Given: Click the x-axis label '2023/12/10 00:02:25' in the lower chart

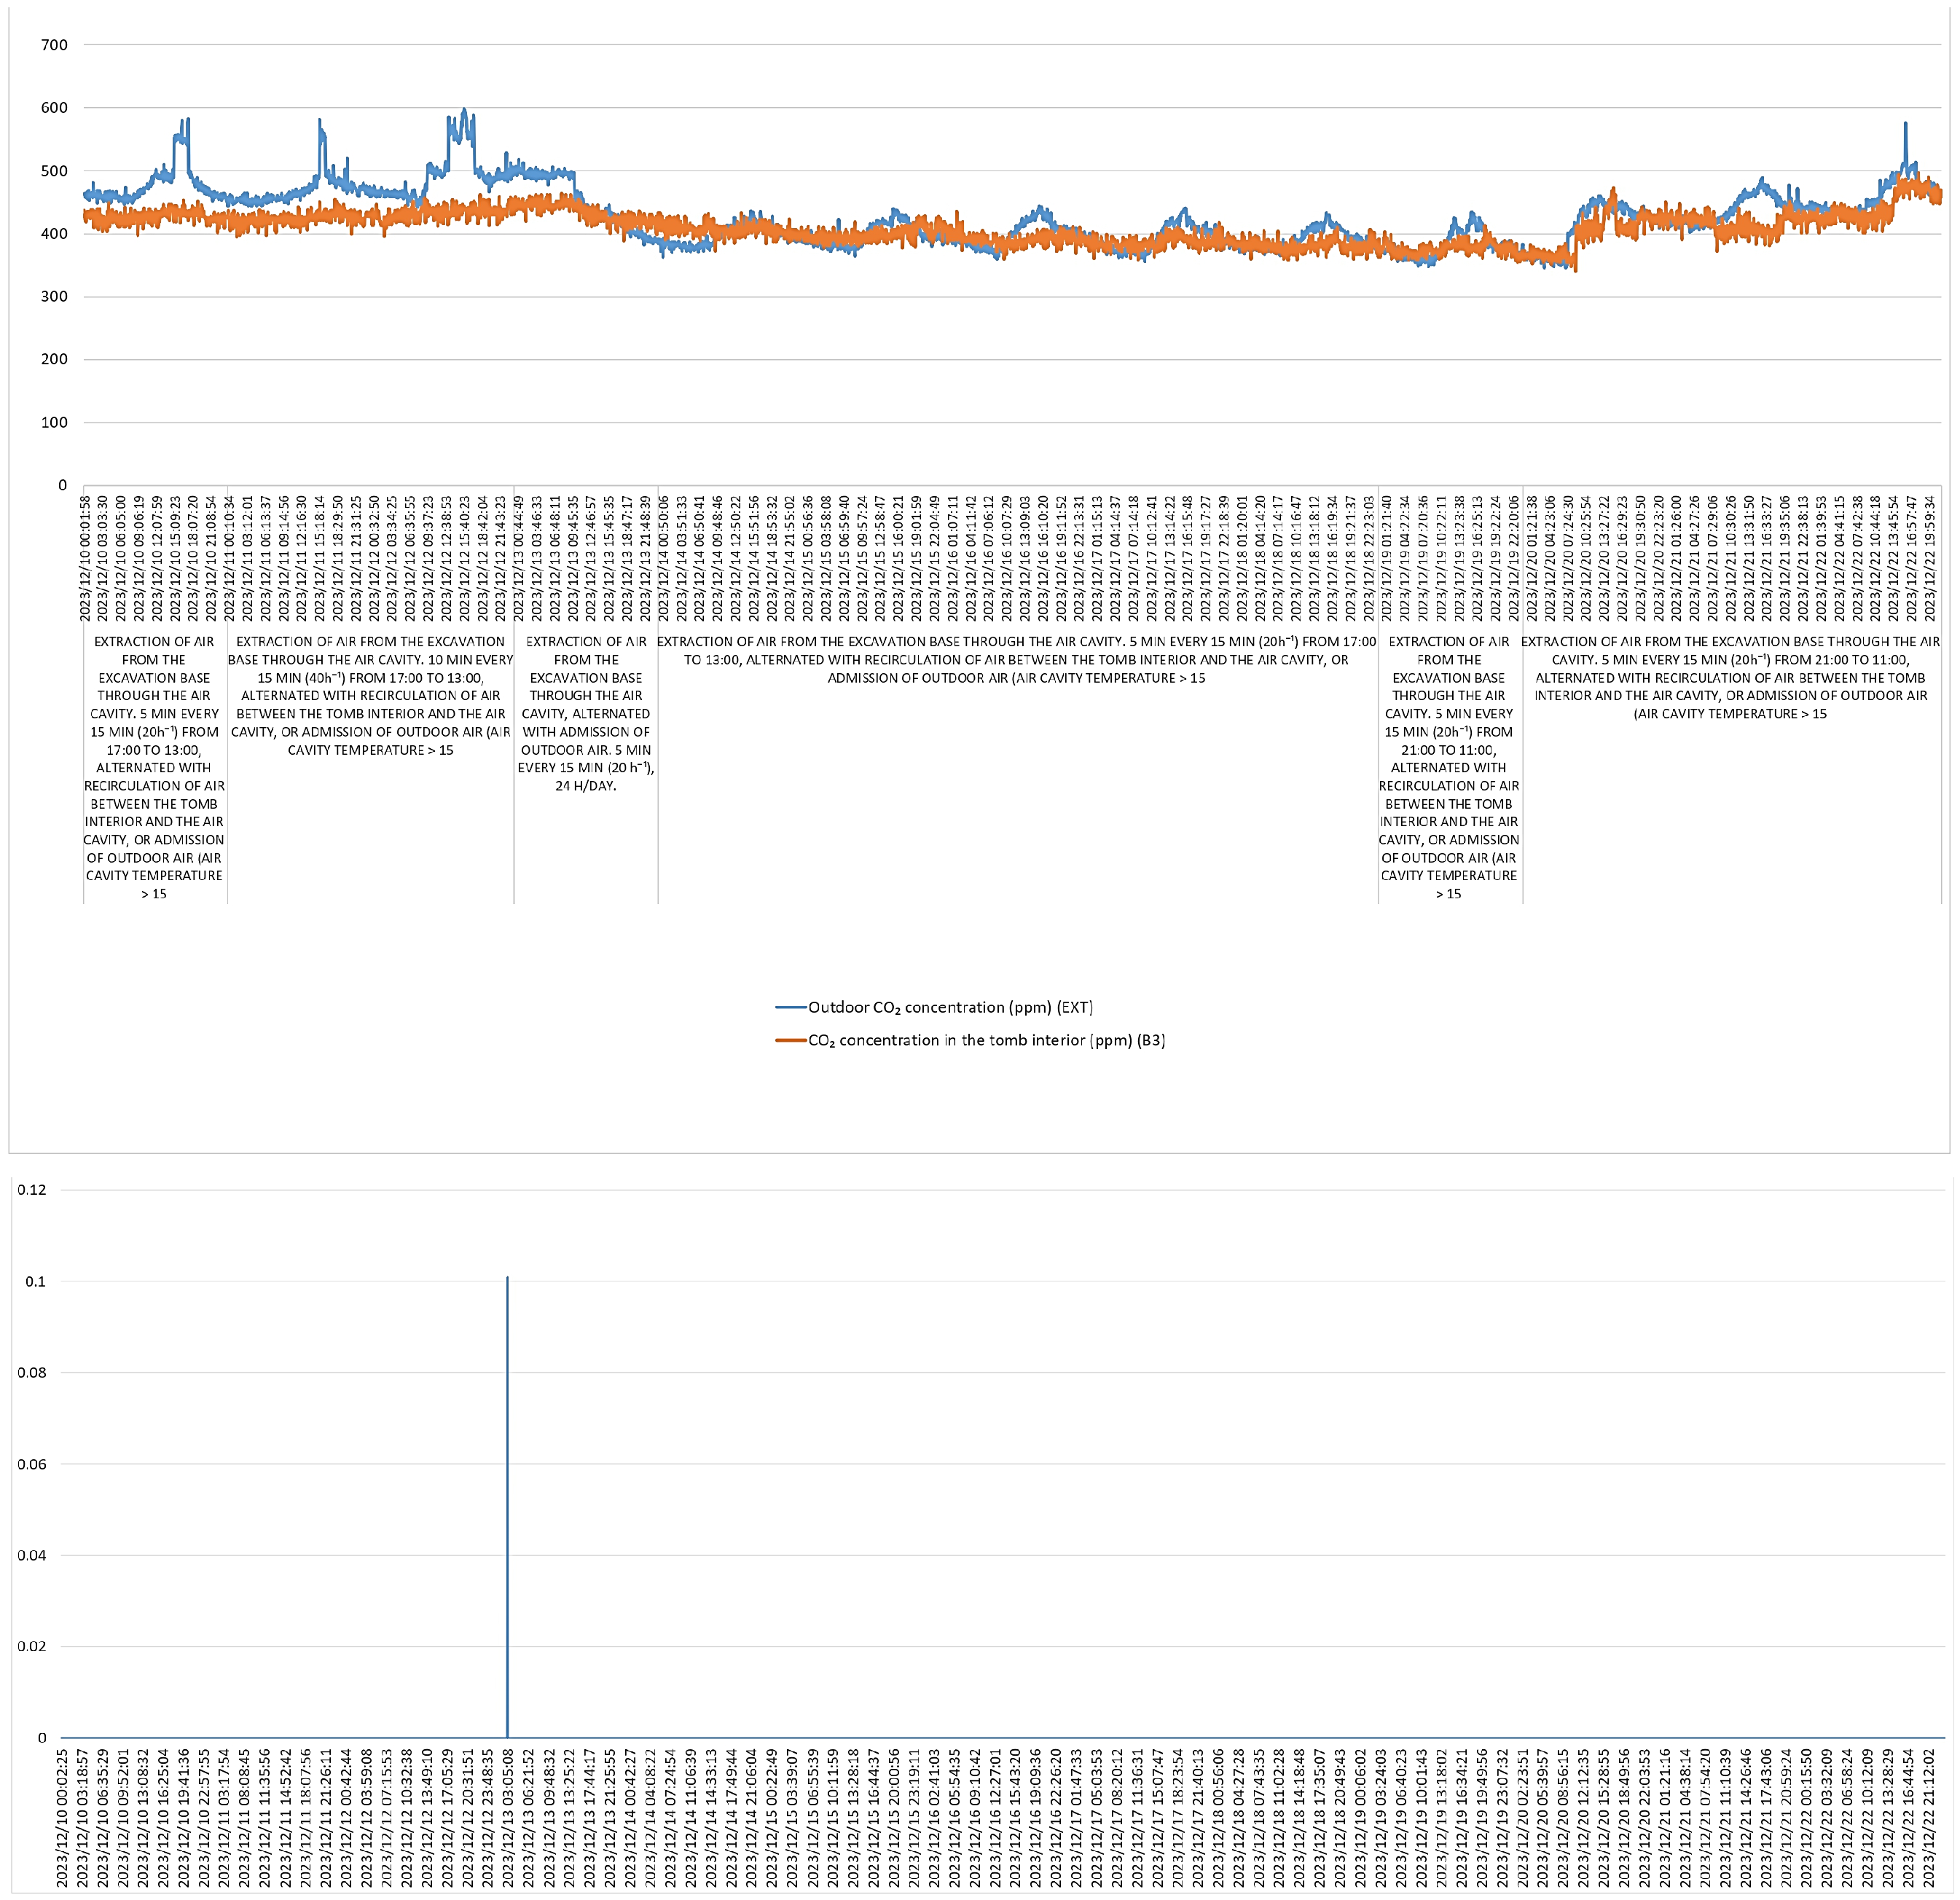Looking at the screenshot, I should click(x=62, y=1818).
